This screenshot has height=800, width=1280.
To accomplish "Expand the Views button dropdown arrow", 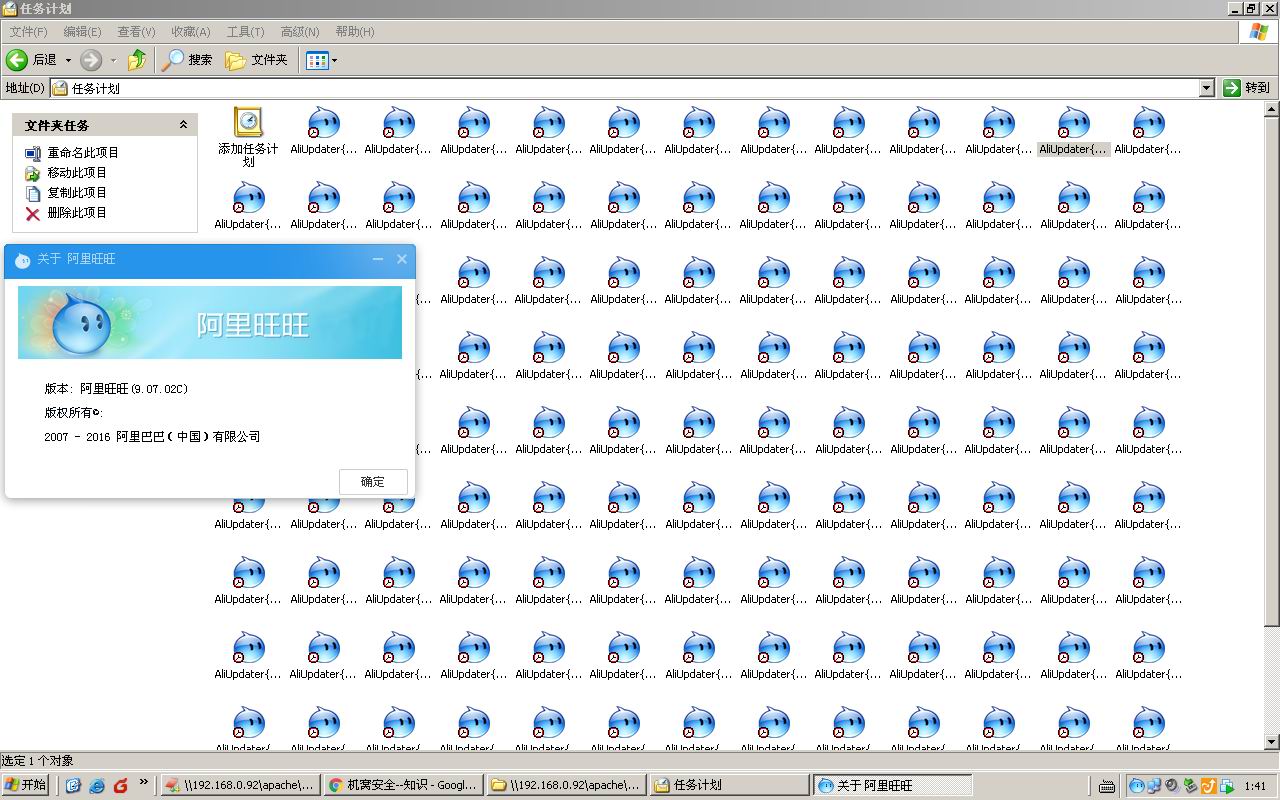I will (334, 60).
